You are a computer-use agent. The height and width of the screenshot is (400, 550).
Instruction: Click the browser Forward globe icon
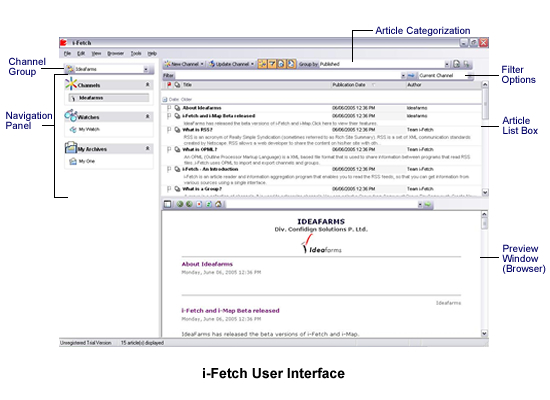coord(189,204)
